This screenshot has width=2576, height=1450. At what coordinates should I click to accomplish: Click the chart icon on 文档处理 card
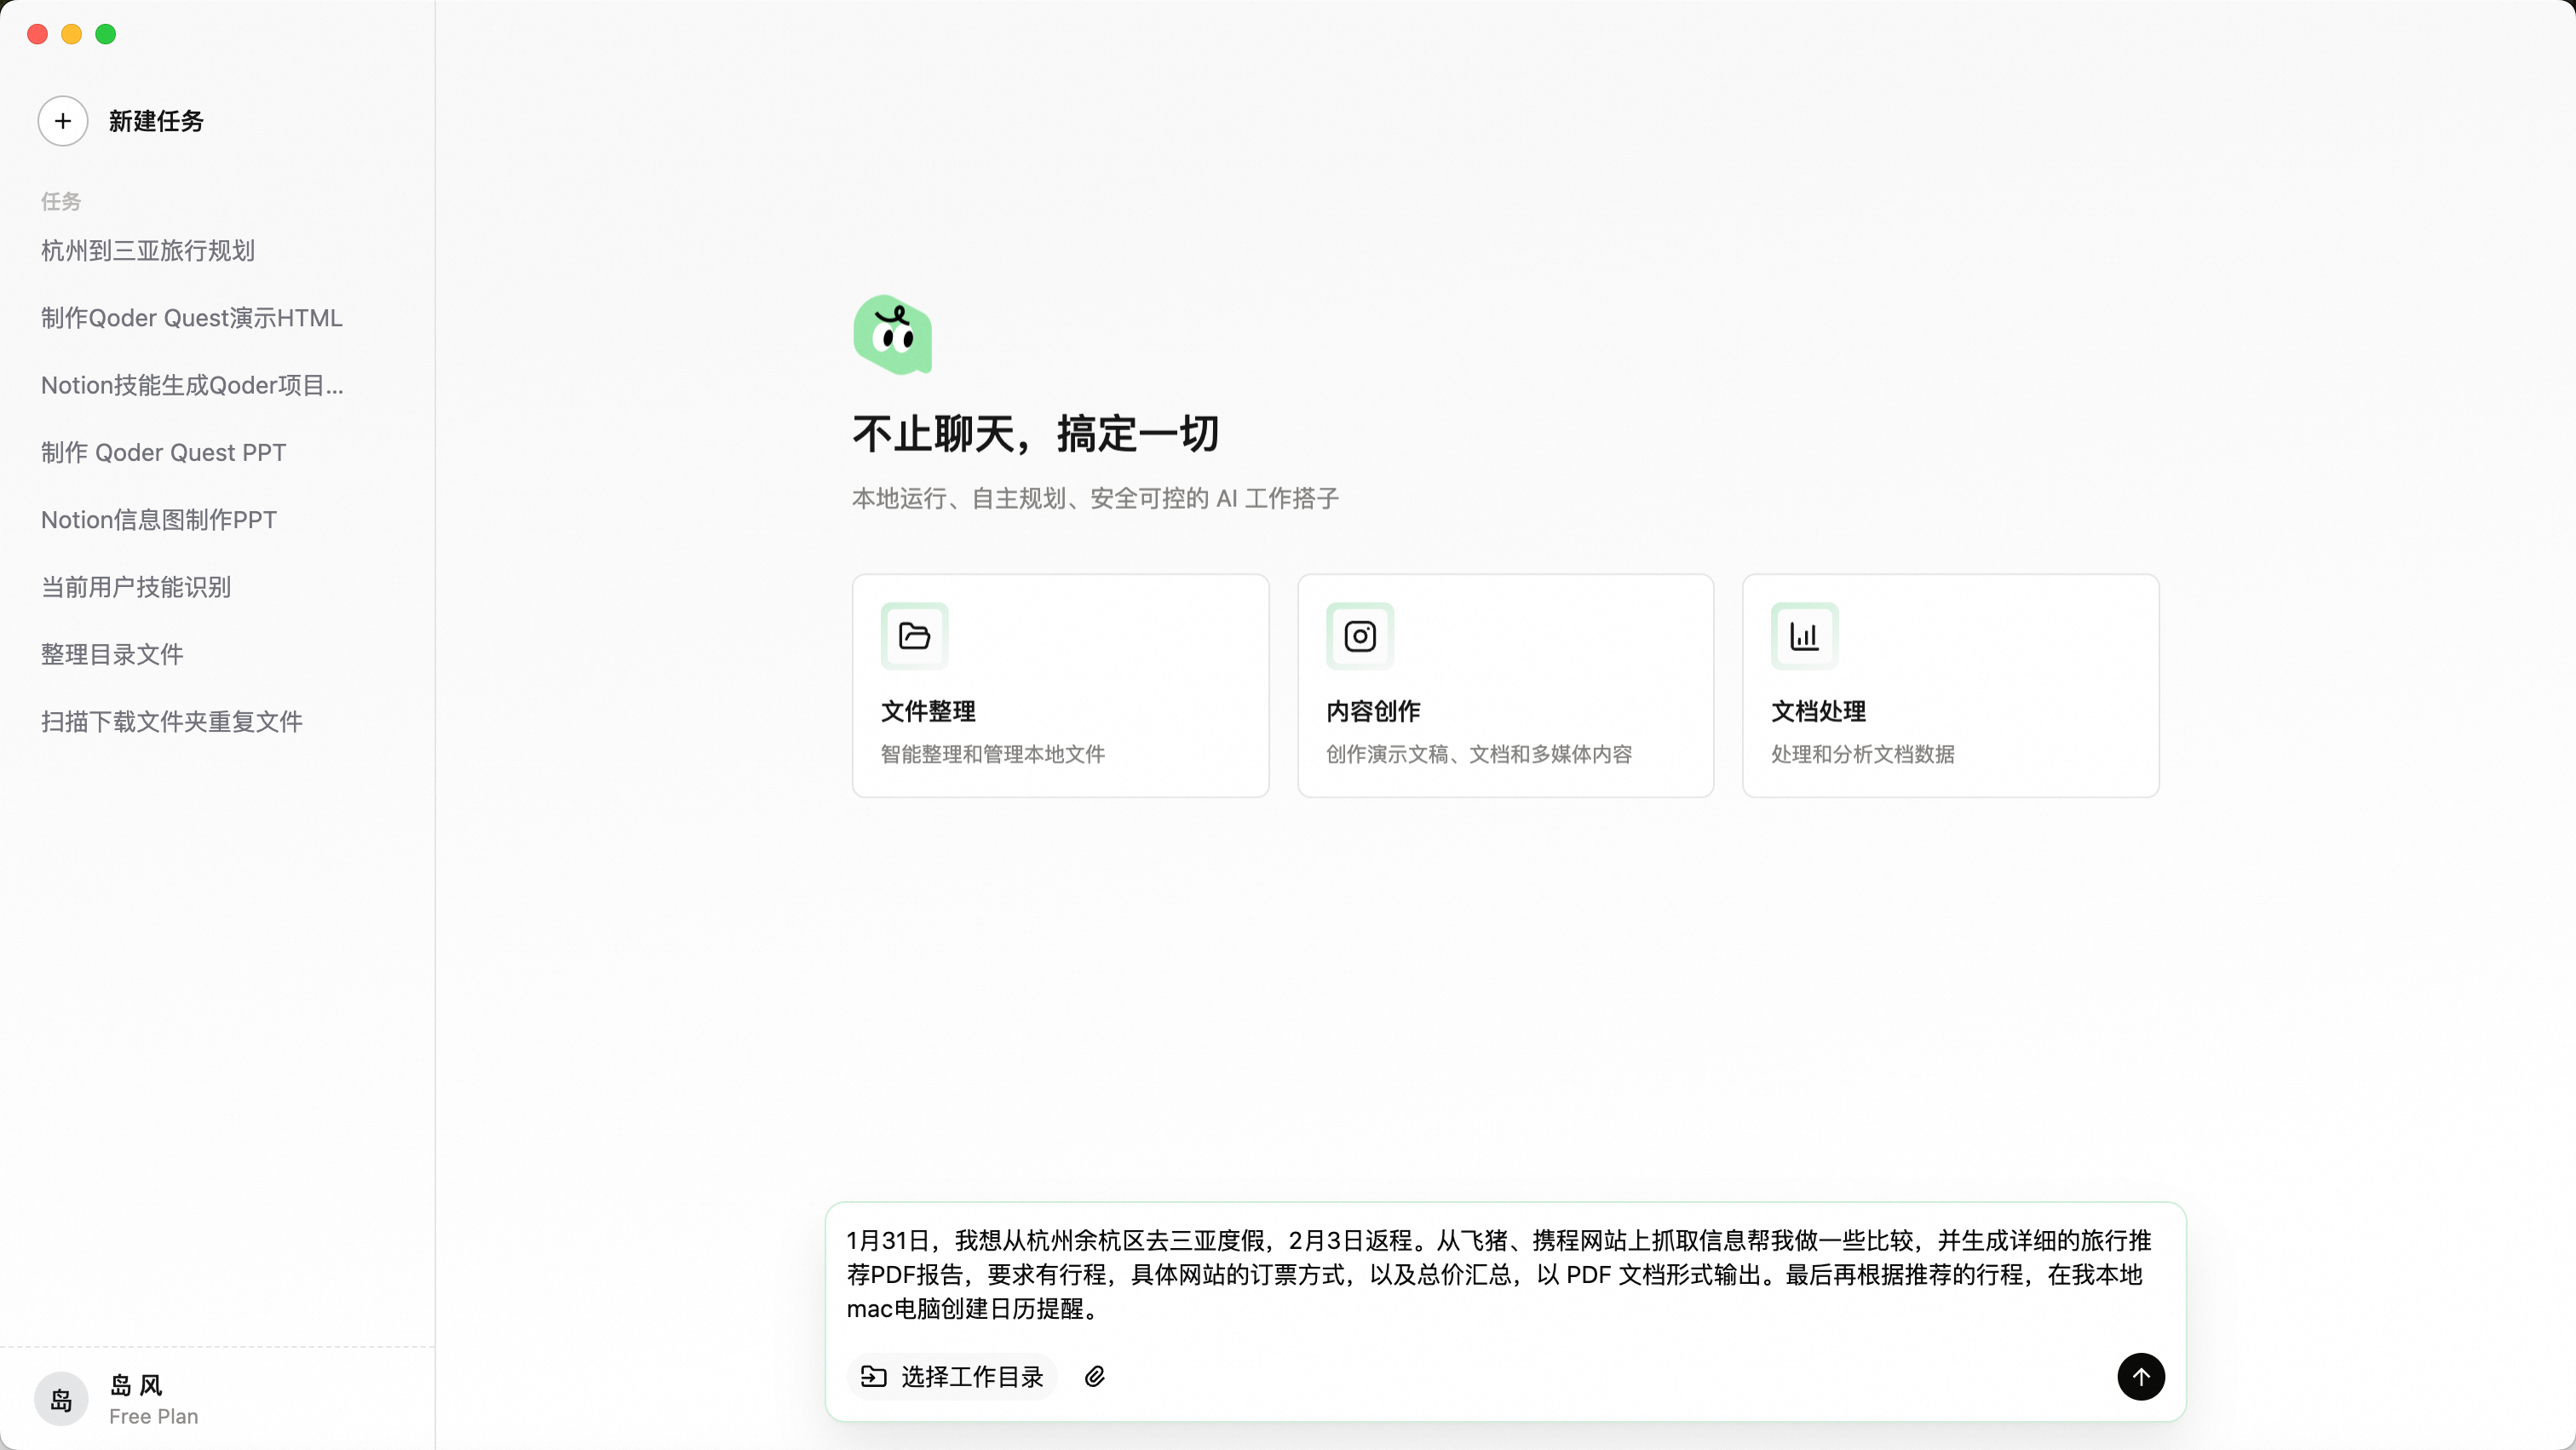pos(1804,636)
